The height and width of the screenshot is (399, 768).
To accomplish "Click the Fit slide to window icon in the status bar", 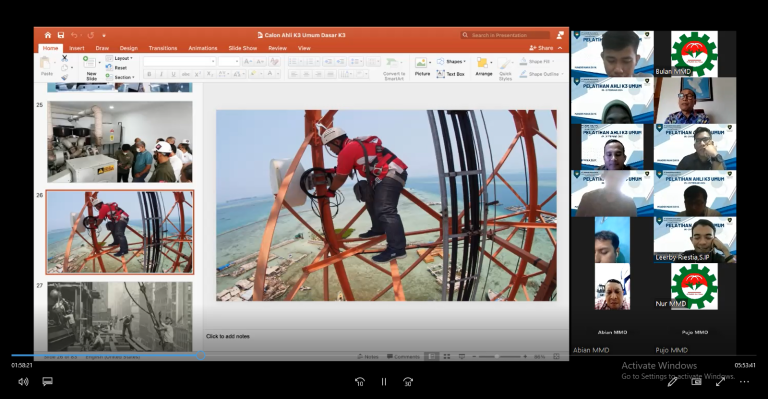I will [556, 357].
